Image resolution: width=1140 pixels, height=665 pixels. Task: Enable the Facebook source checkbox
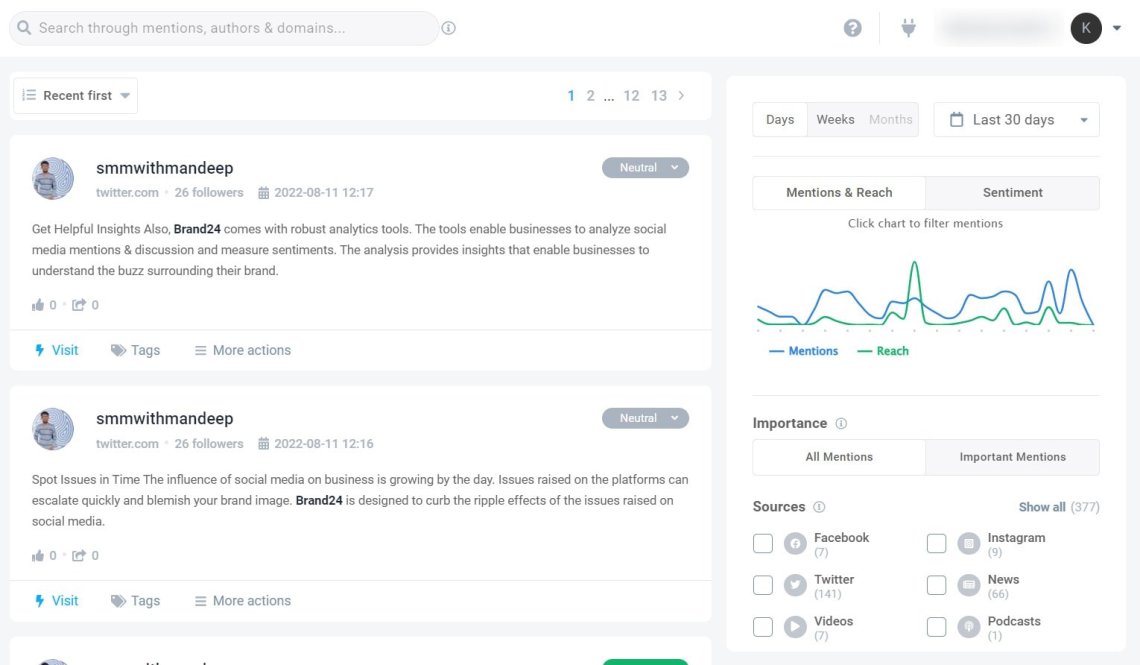click(763, 543)
